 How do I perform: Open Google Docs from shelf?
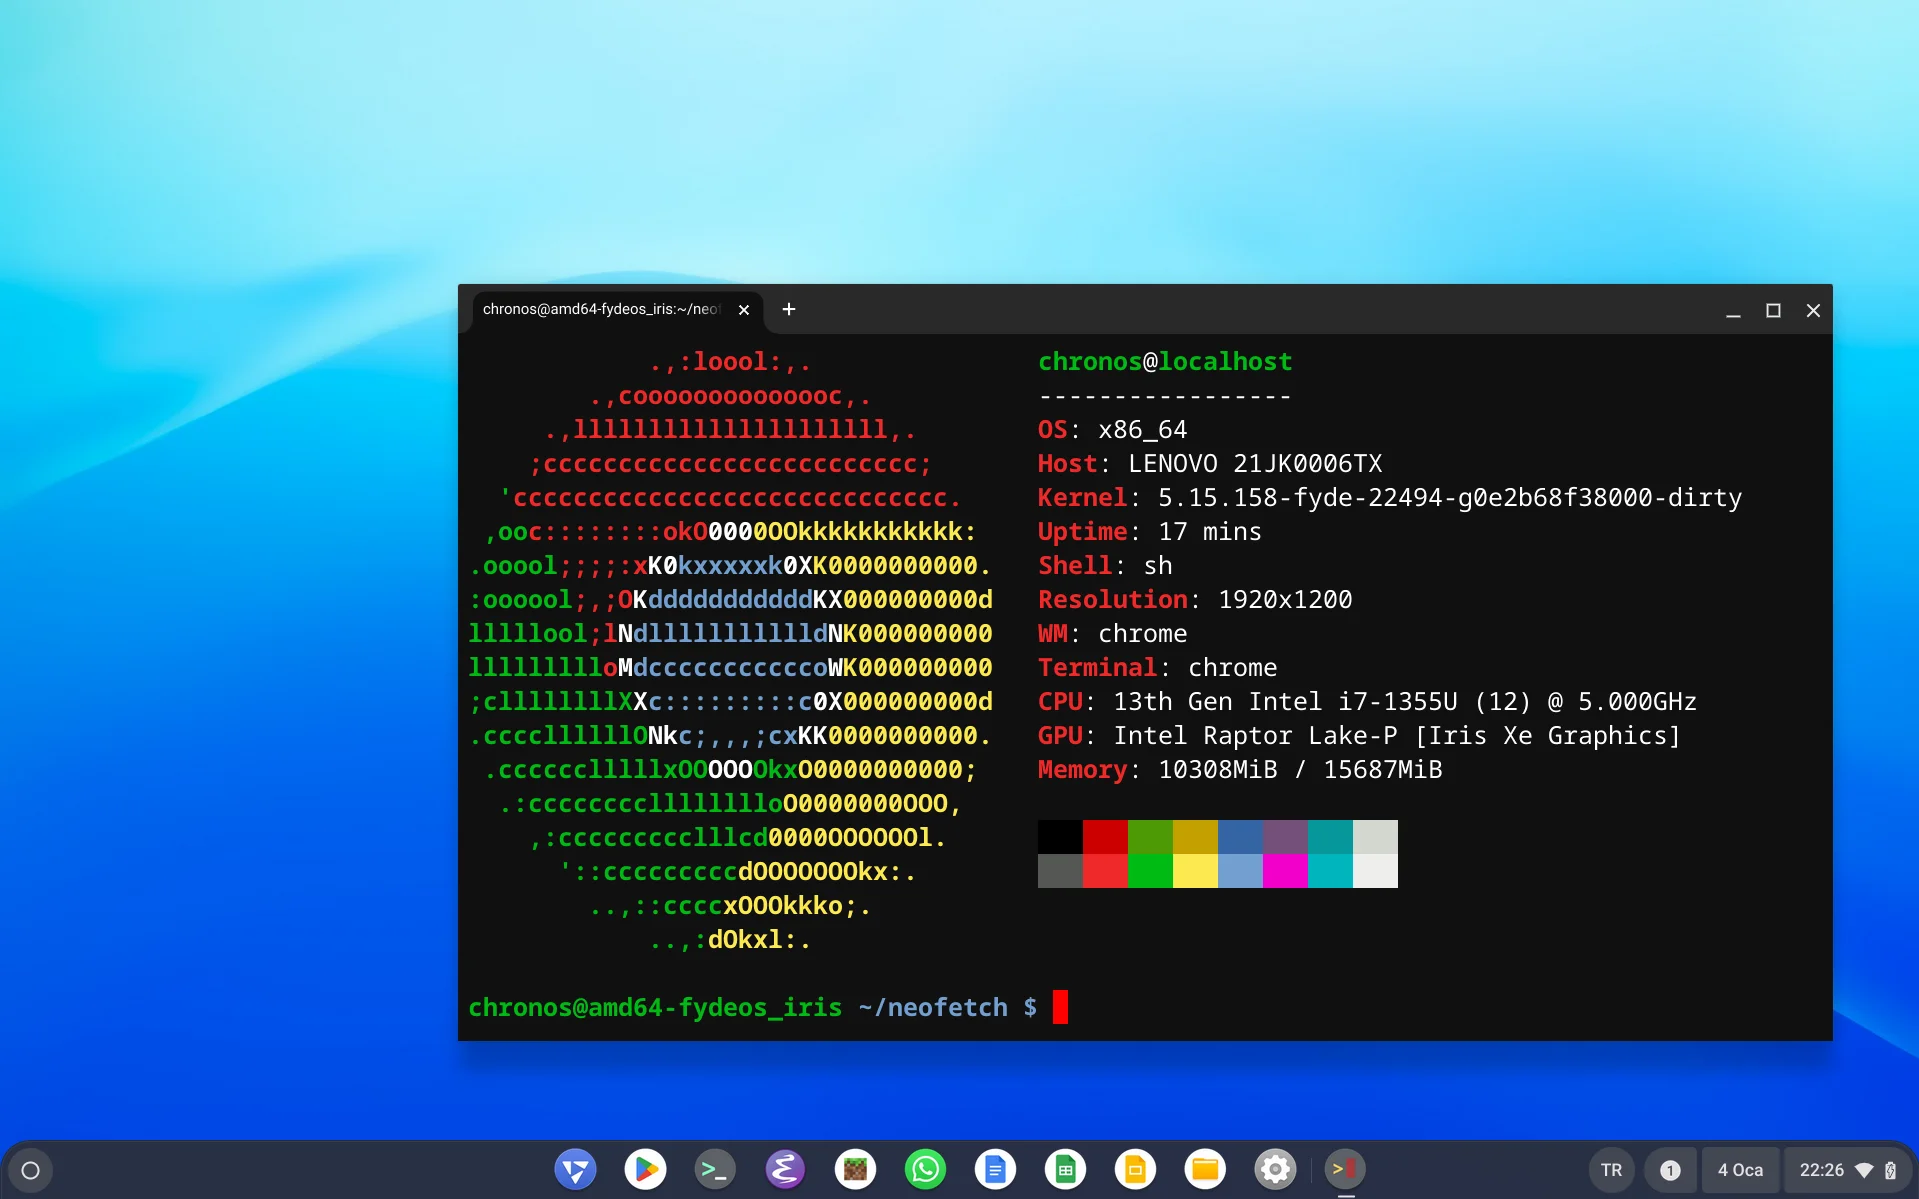pyautogui.click(x=995, y=1169)
